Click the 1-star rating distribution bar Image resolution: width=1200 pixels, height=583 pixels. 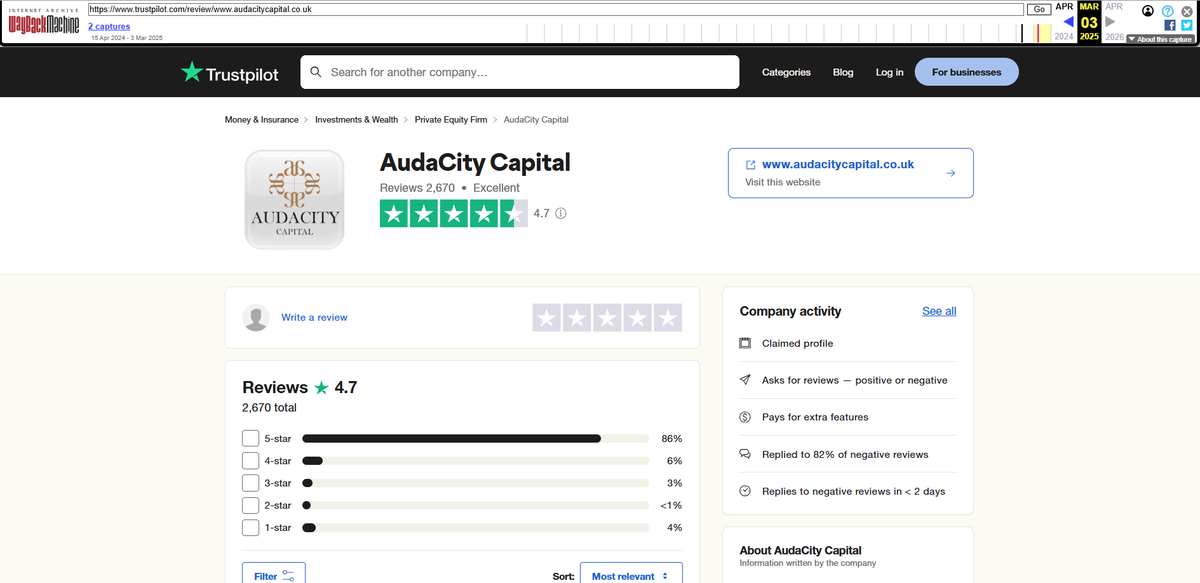[475, 527]
